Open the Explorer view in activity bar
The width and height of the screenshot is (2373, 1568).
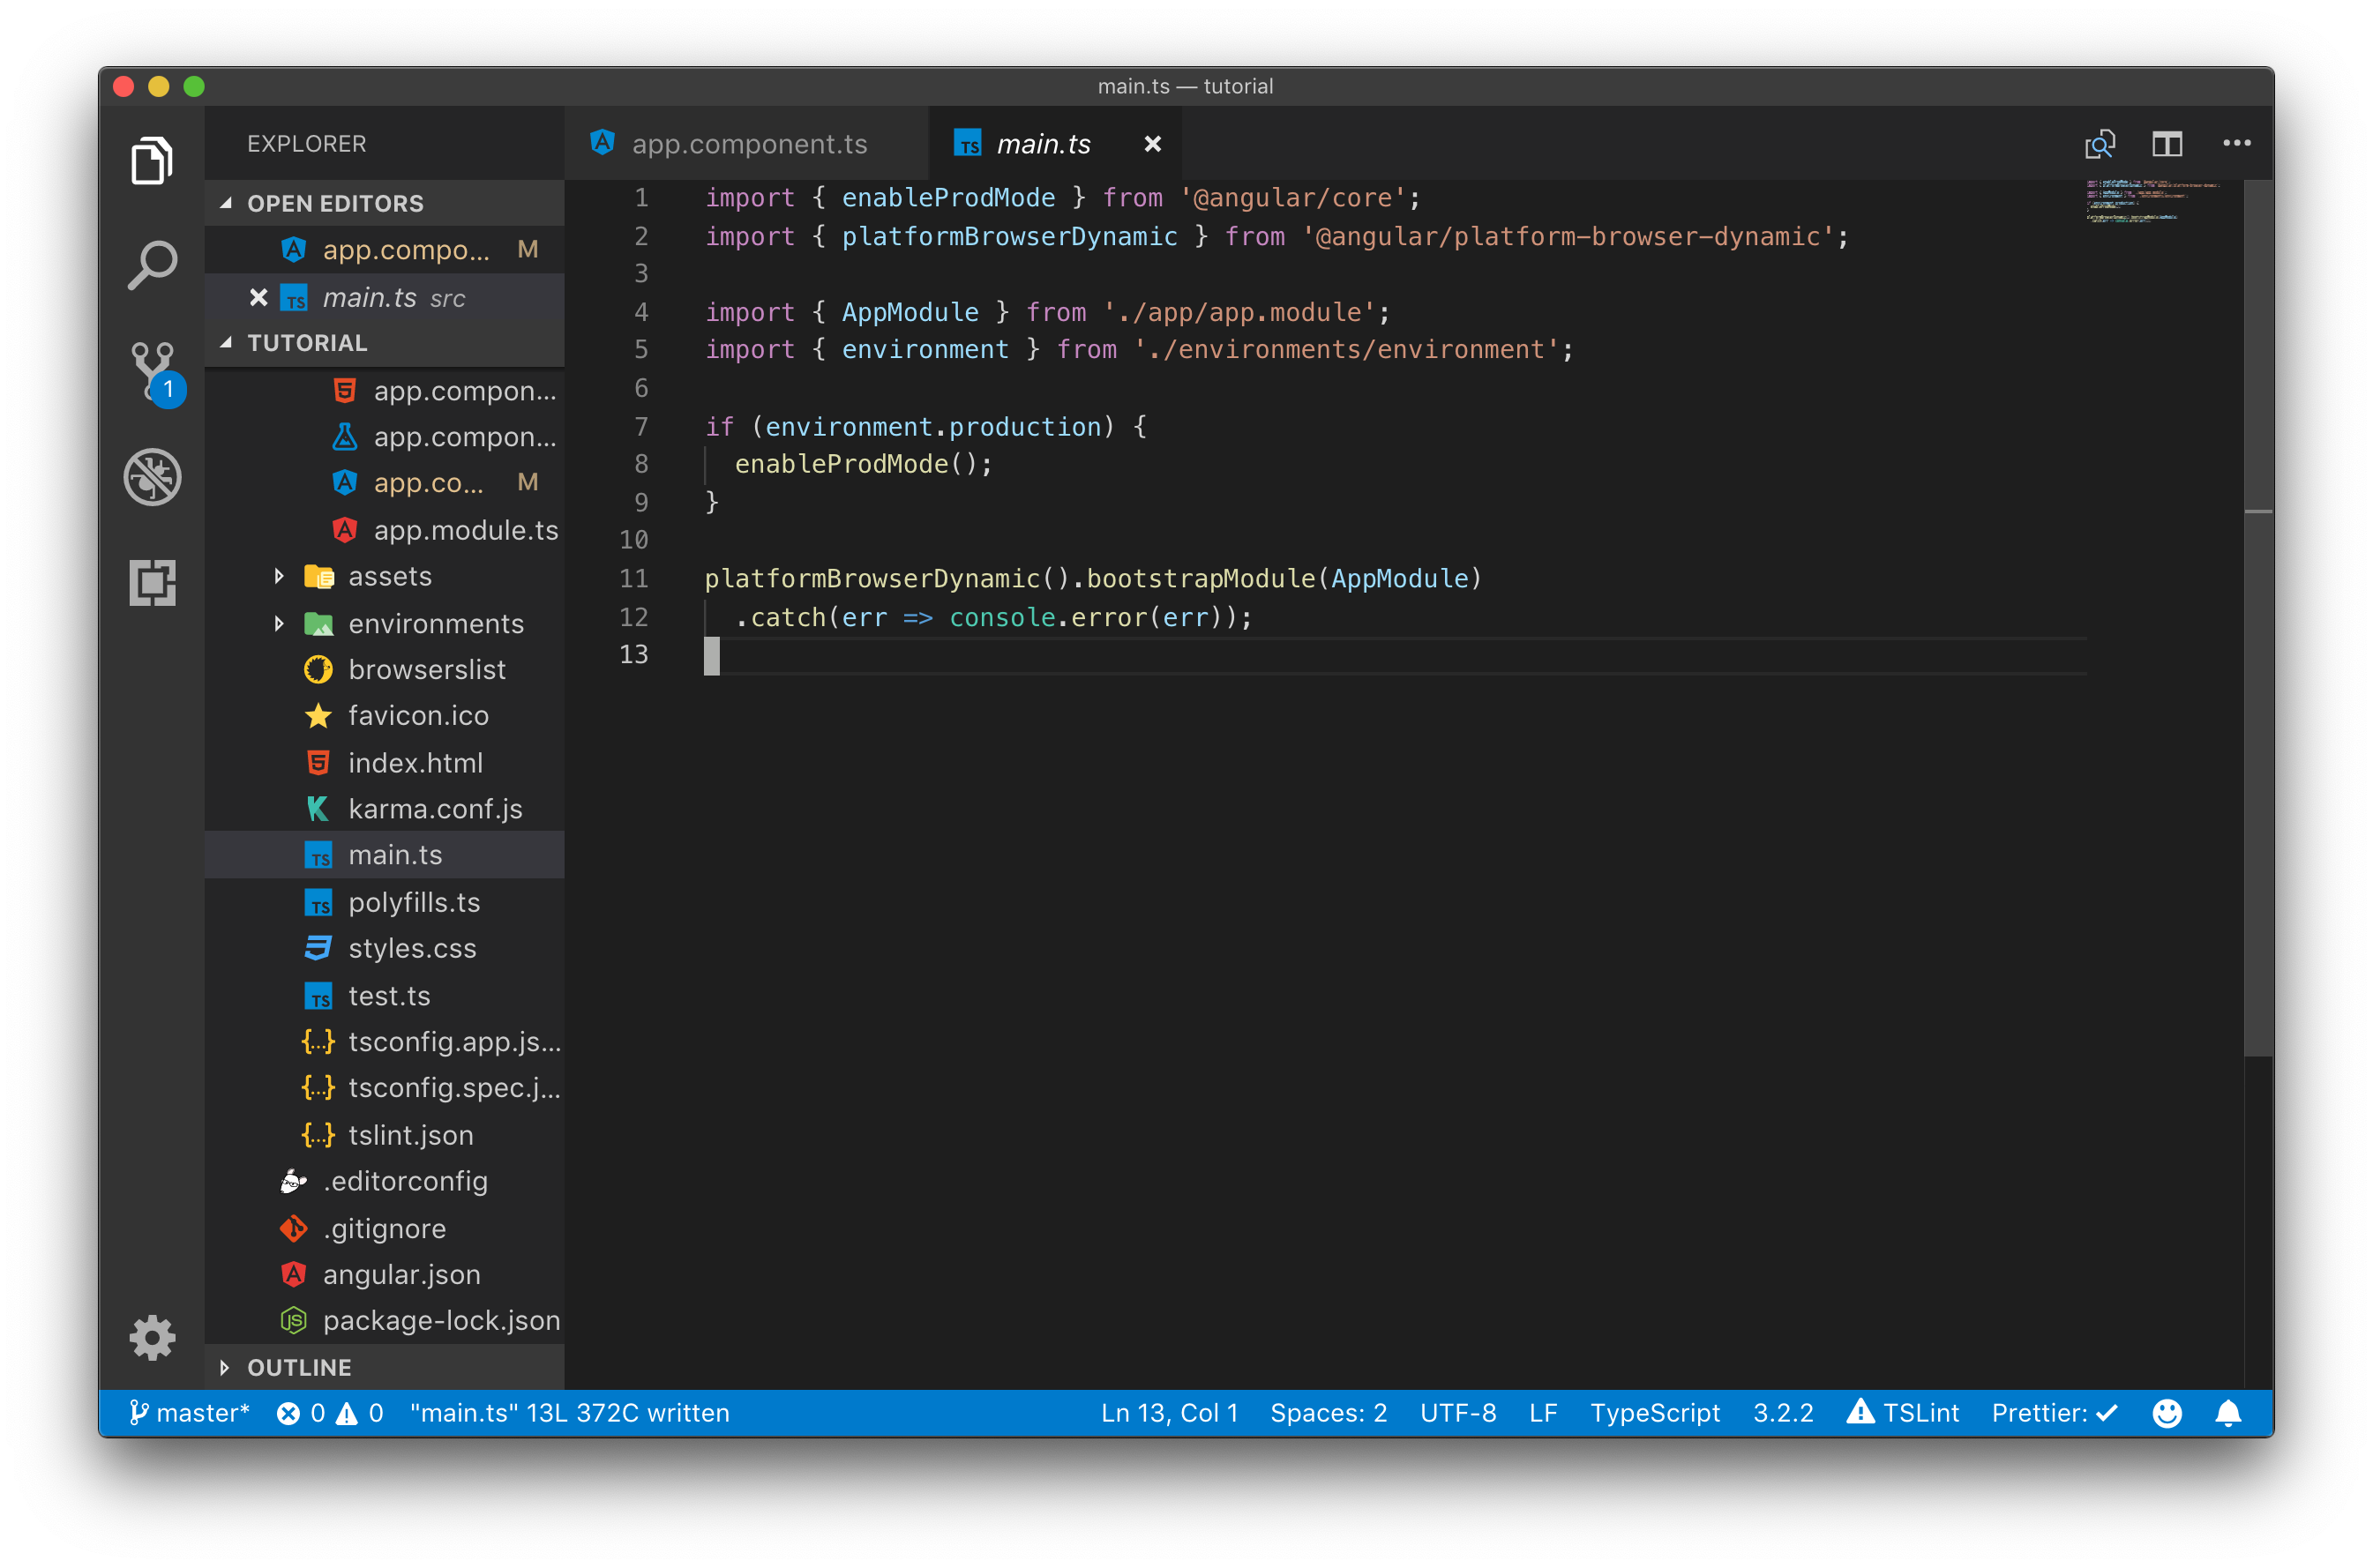[152, 160]
